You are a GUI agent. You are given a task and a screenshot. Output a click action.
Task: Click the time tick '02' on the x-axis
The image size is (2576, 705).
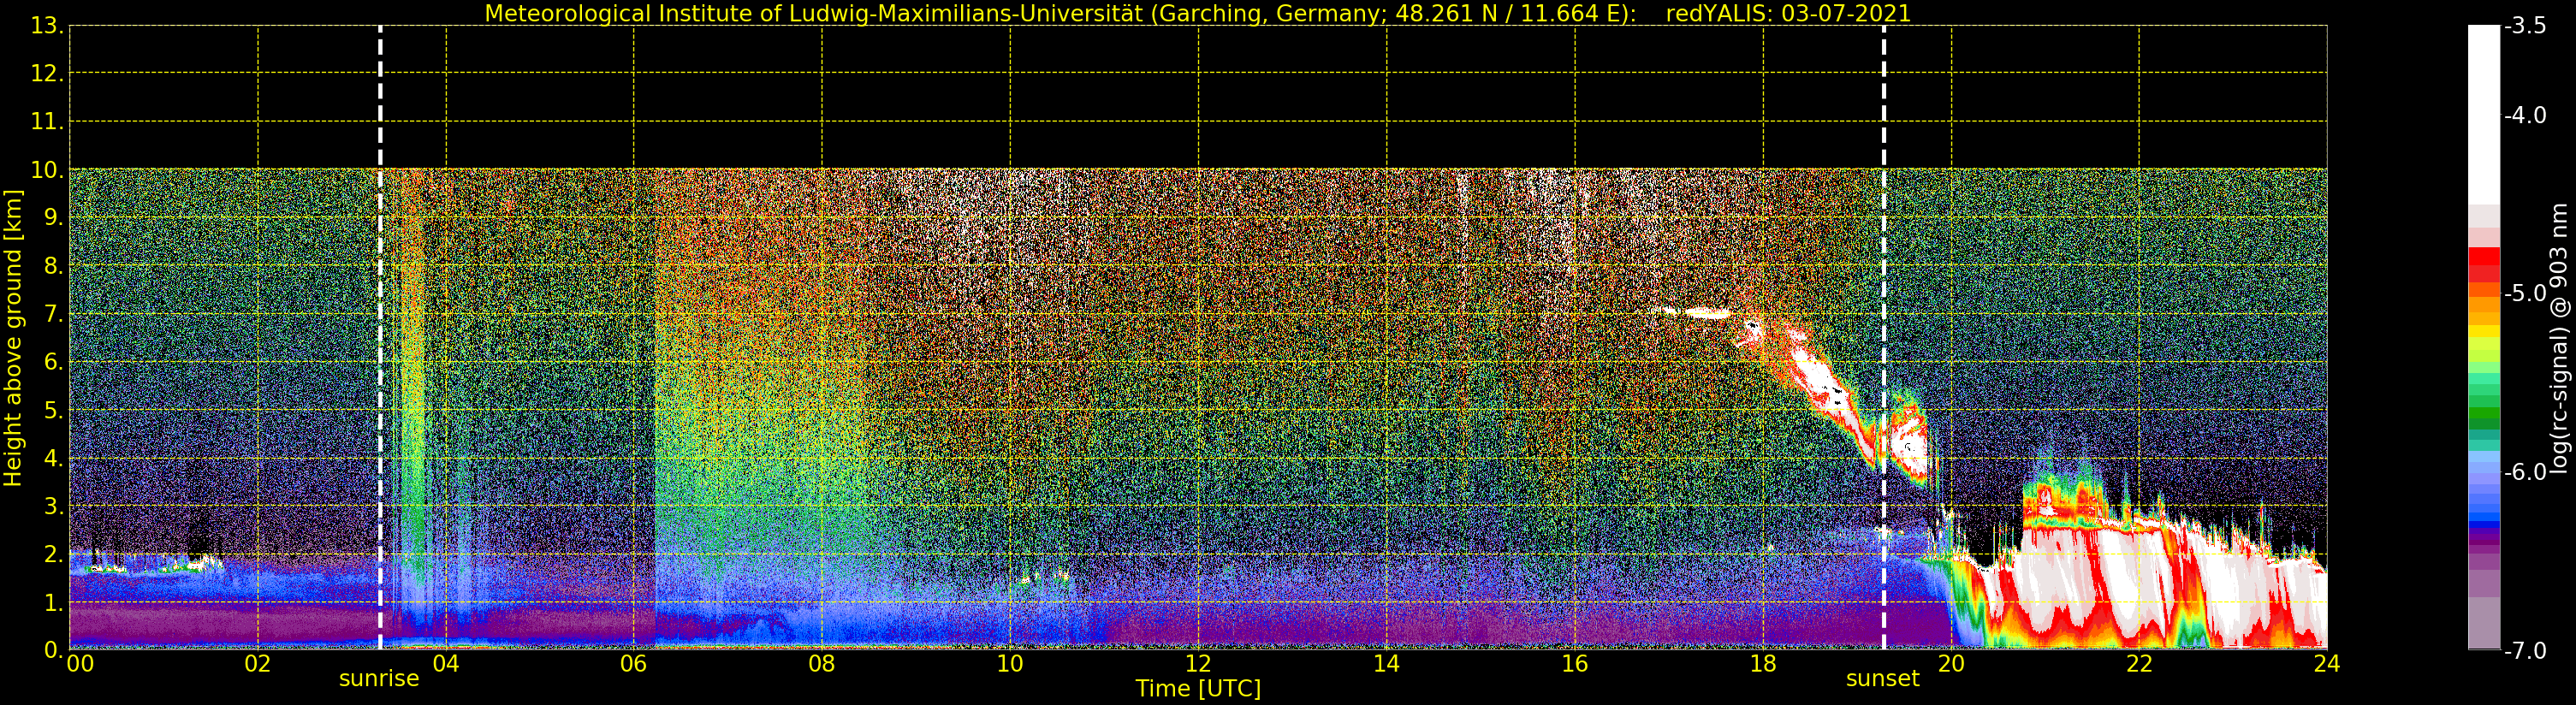click(258, 664)
